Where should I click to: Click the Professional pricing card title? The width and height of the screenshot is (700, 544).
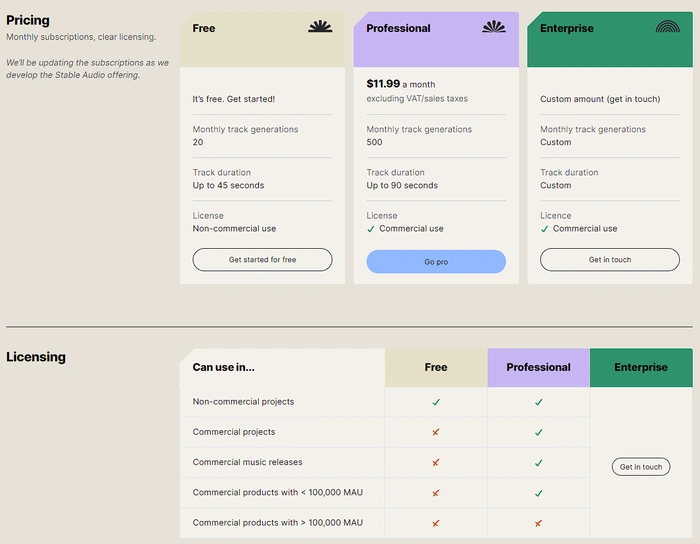coord(398,28)
